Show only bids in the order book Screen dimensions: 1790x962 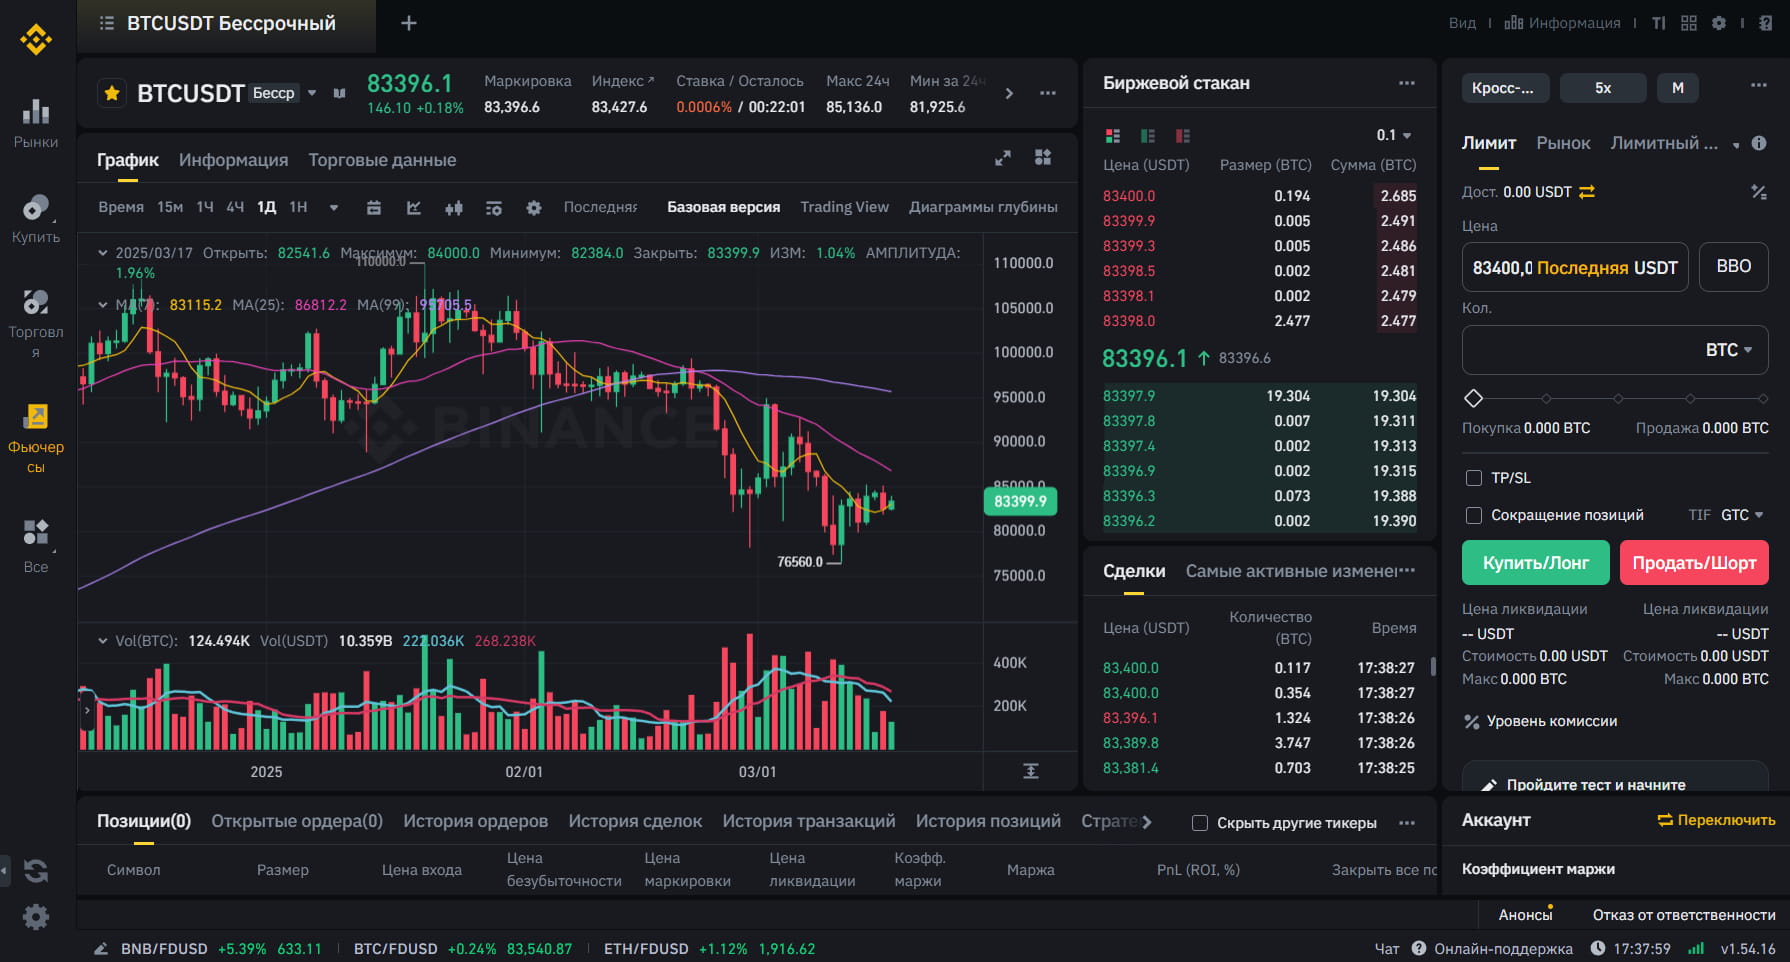click(x=1148, y=136)
